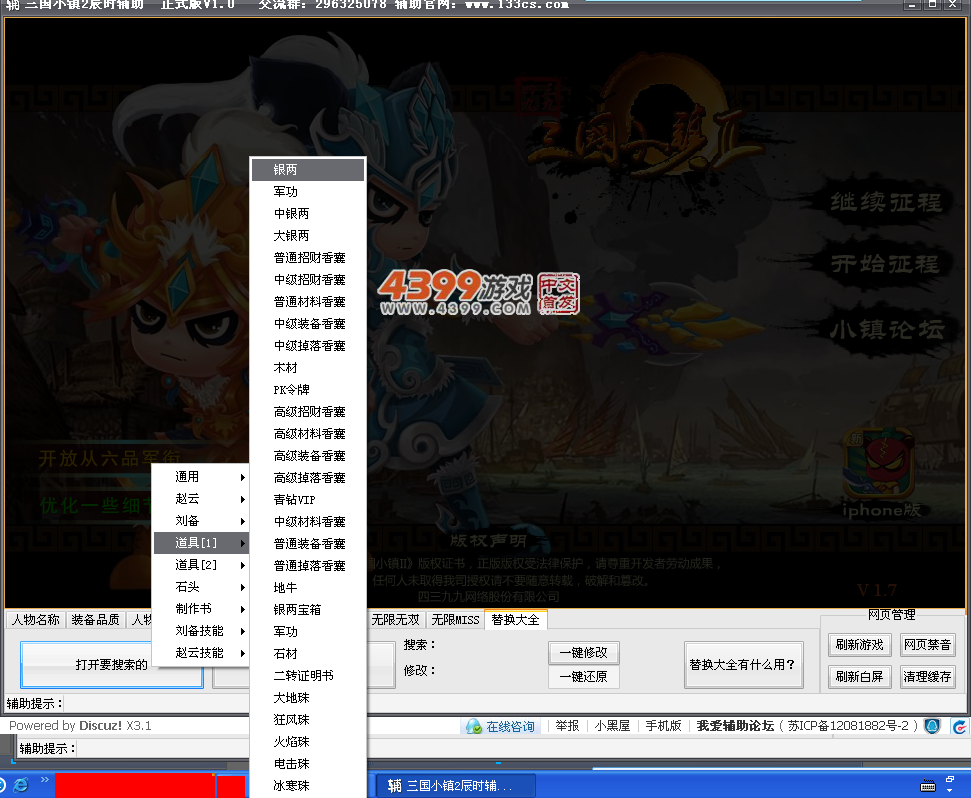
Task: Expand the 石头 submenu
Action: pyautogui.click(x=201, y=587)
